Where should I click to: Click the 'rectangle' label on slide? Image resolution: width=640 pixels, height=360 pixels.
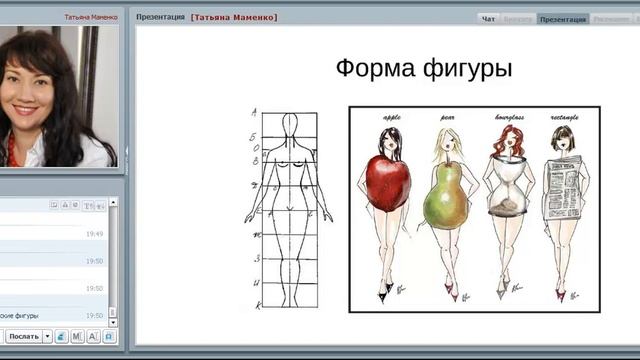tap(564, 118)
